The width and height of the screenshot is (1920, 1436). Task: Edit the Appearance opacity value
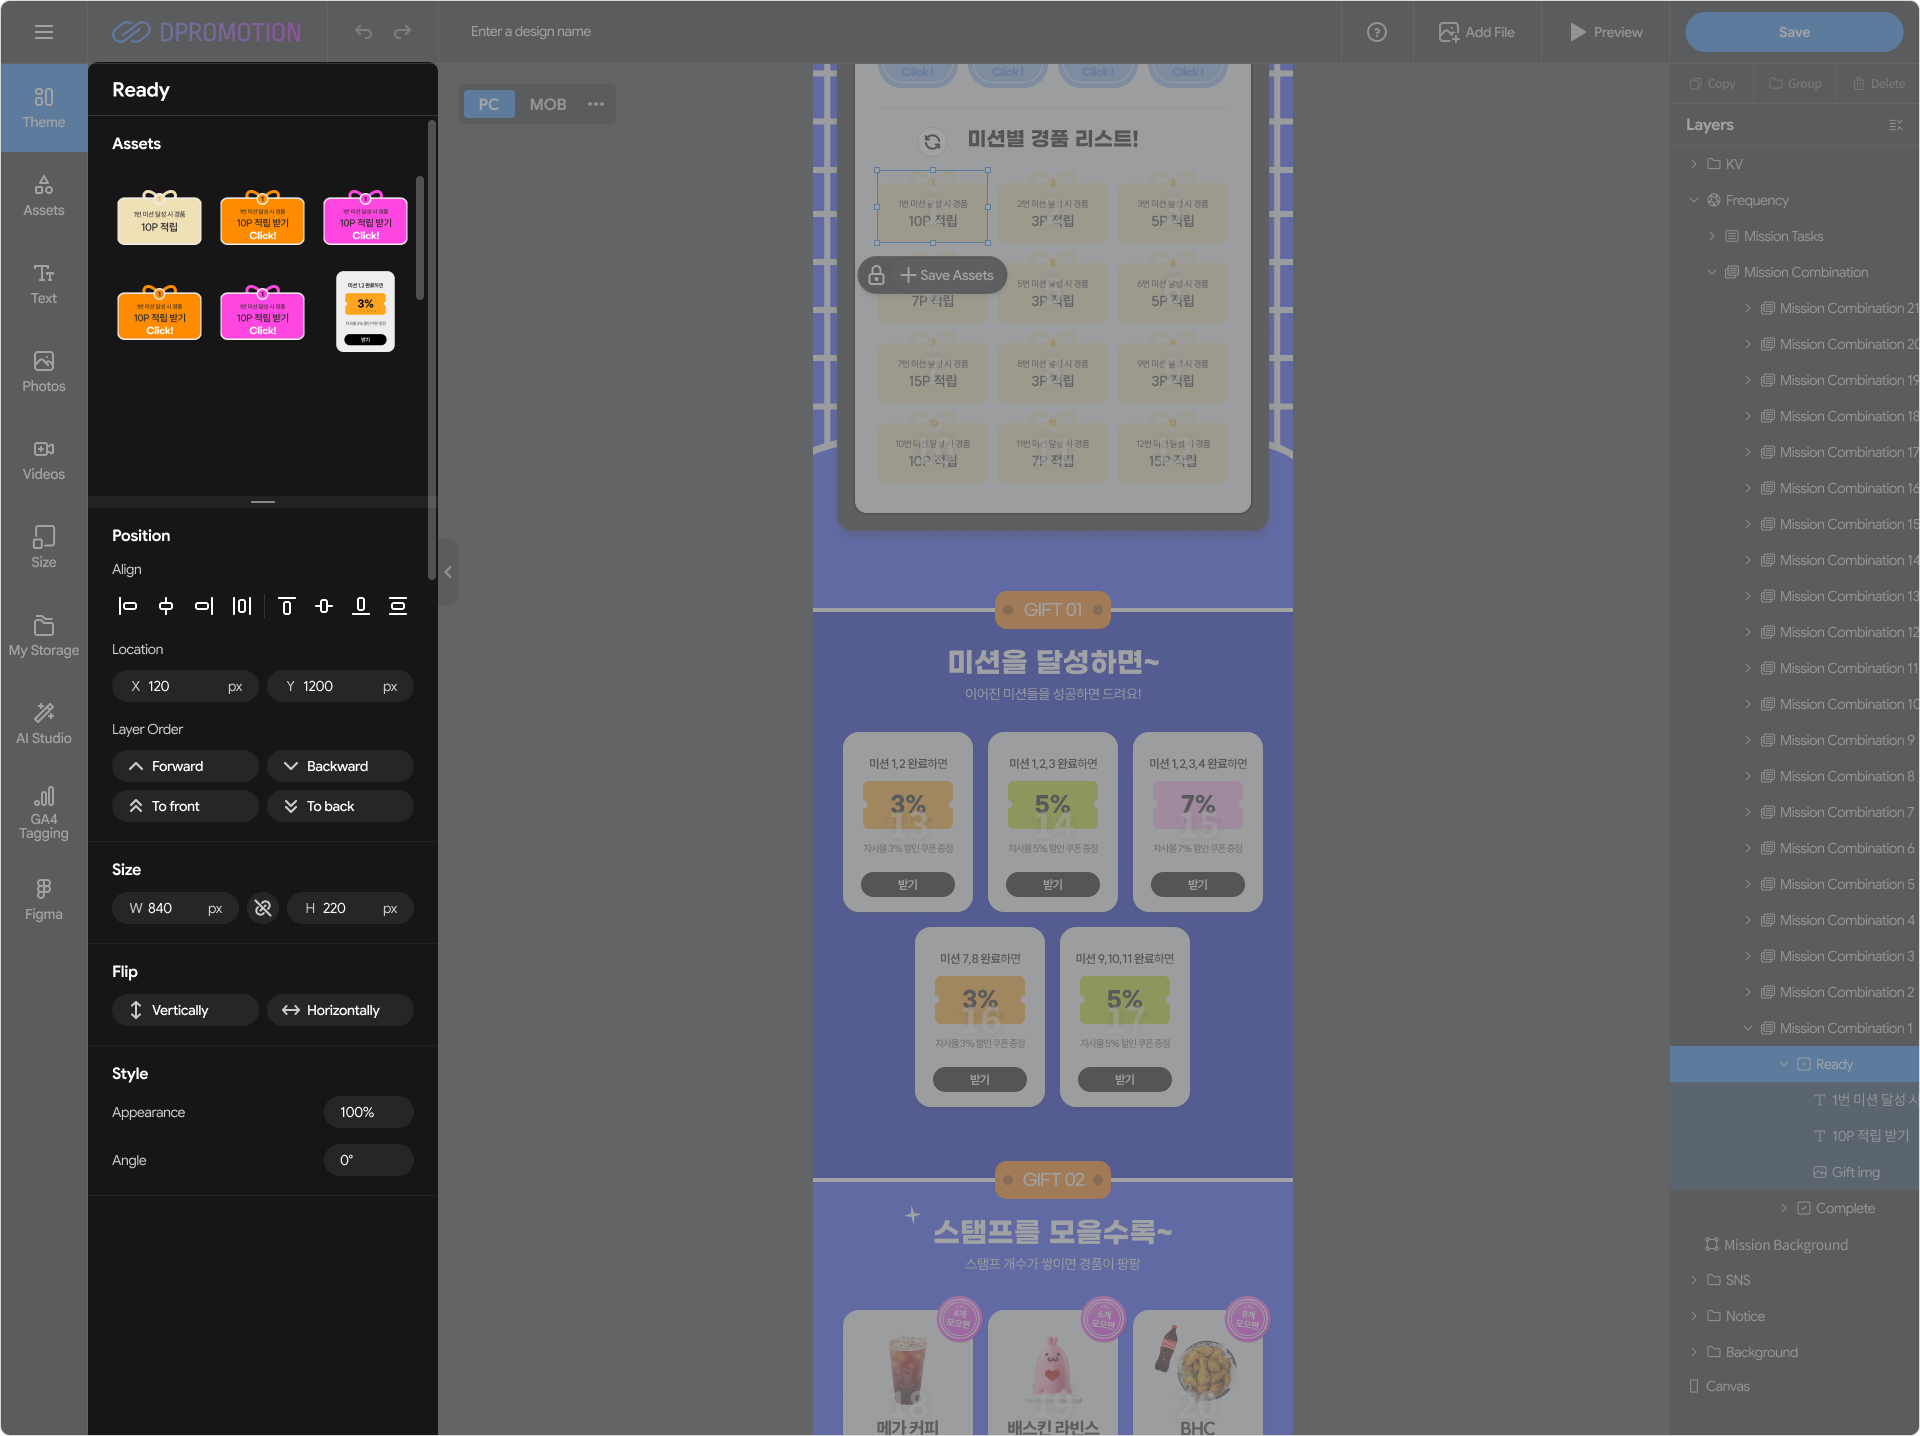pos(369,1112)
